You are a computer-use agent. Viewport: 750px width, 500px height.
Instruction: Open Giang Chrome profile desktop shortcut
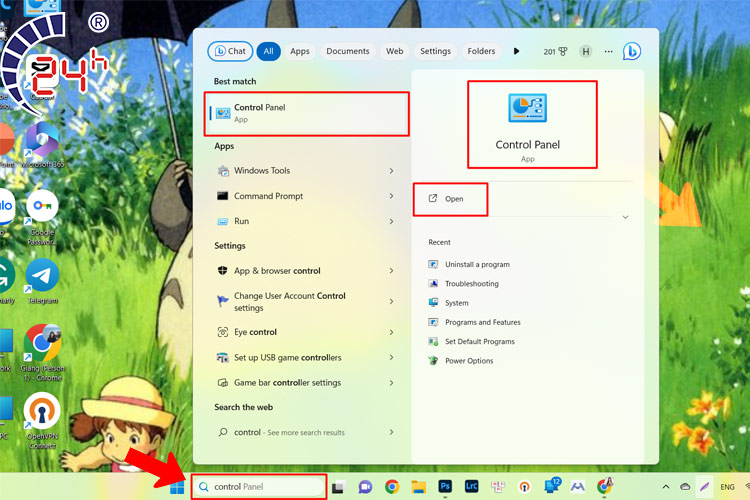[42, 353]
